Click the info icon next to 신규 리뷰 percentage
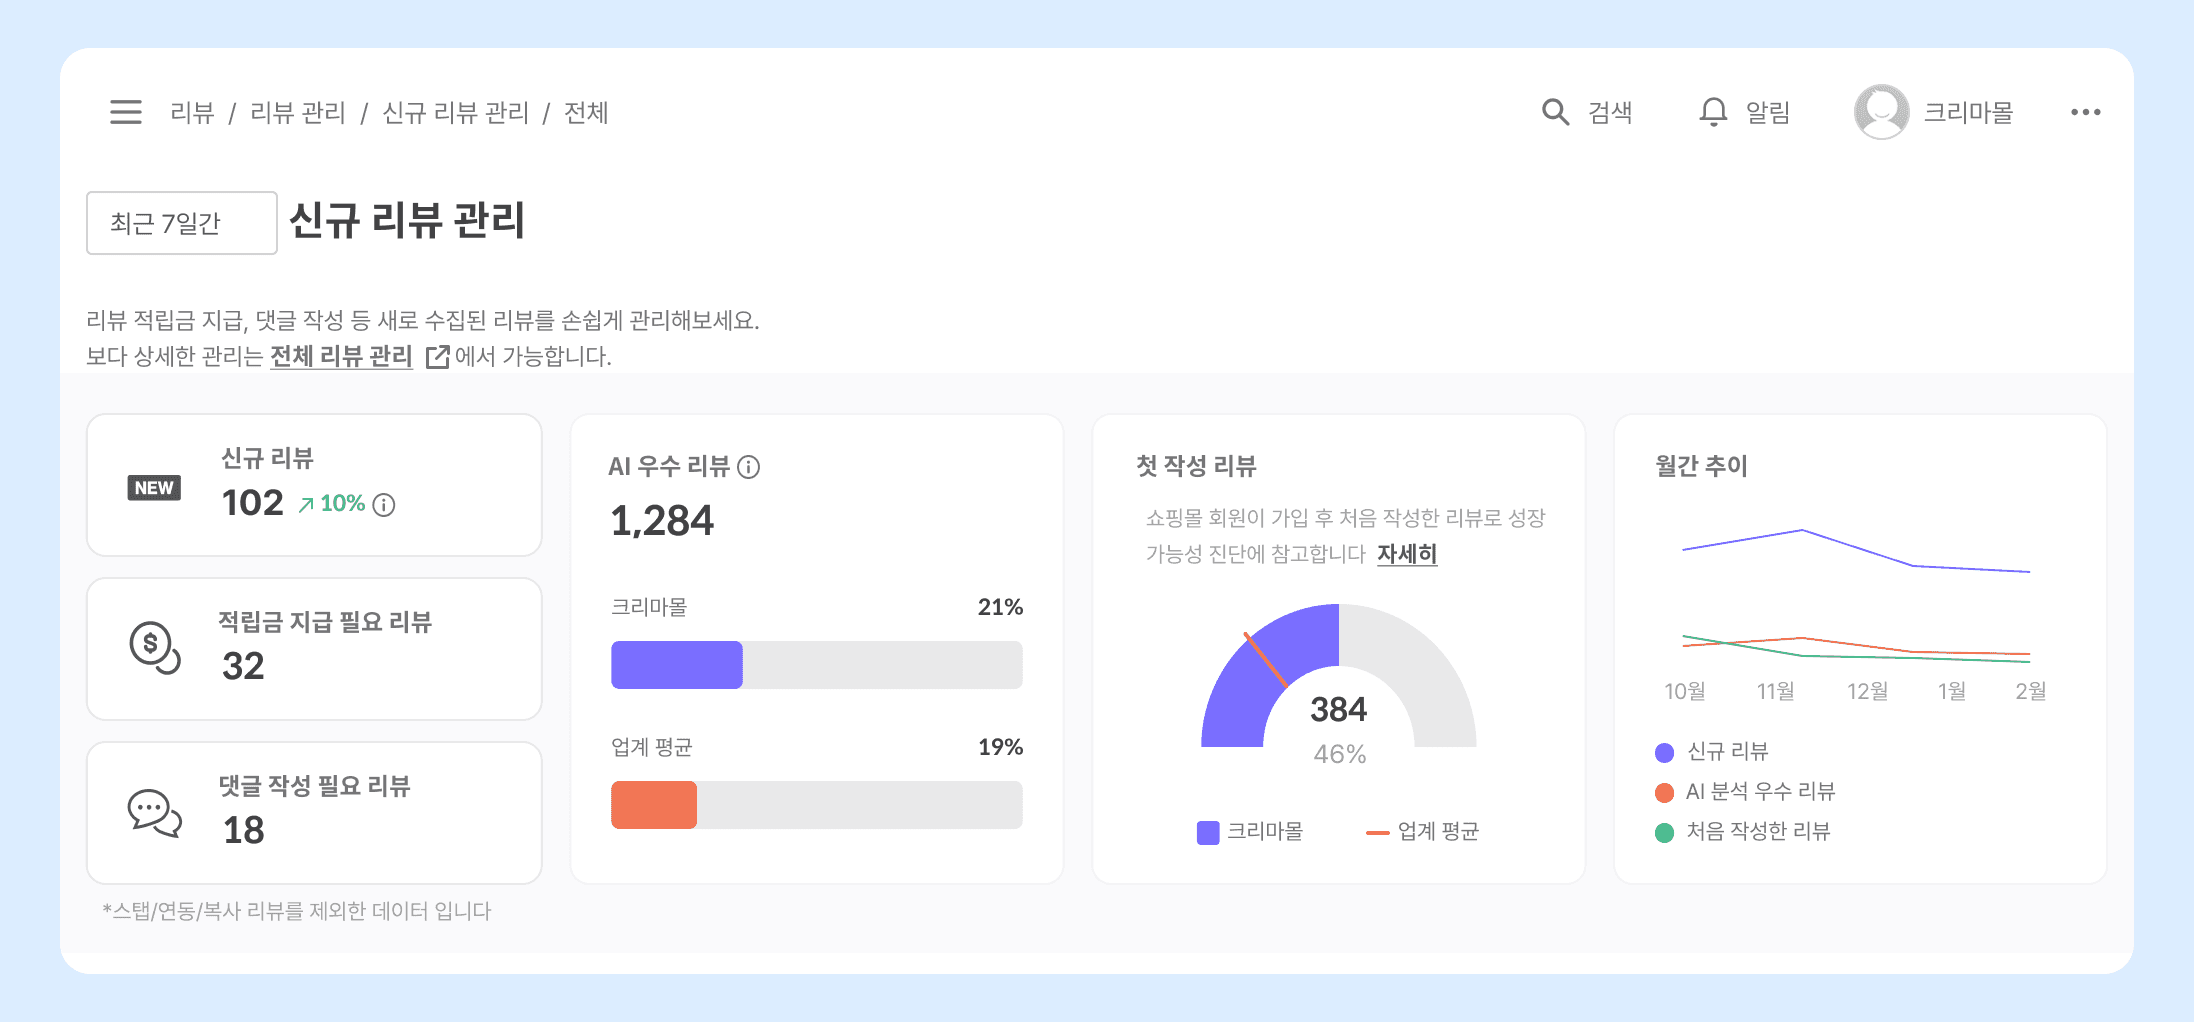This screenshot has width=2194, height=1022. (383, 505)
